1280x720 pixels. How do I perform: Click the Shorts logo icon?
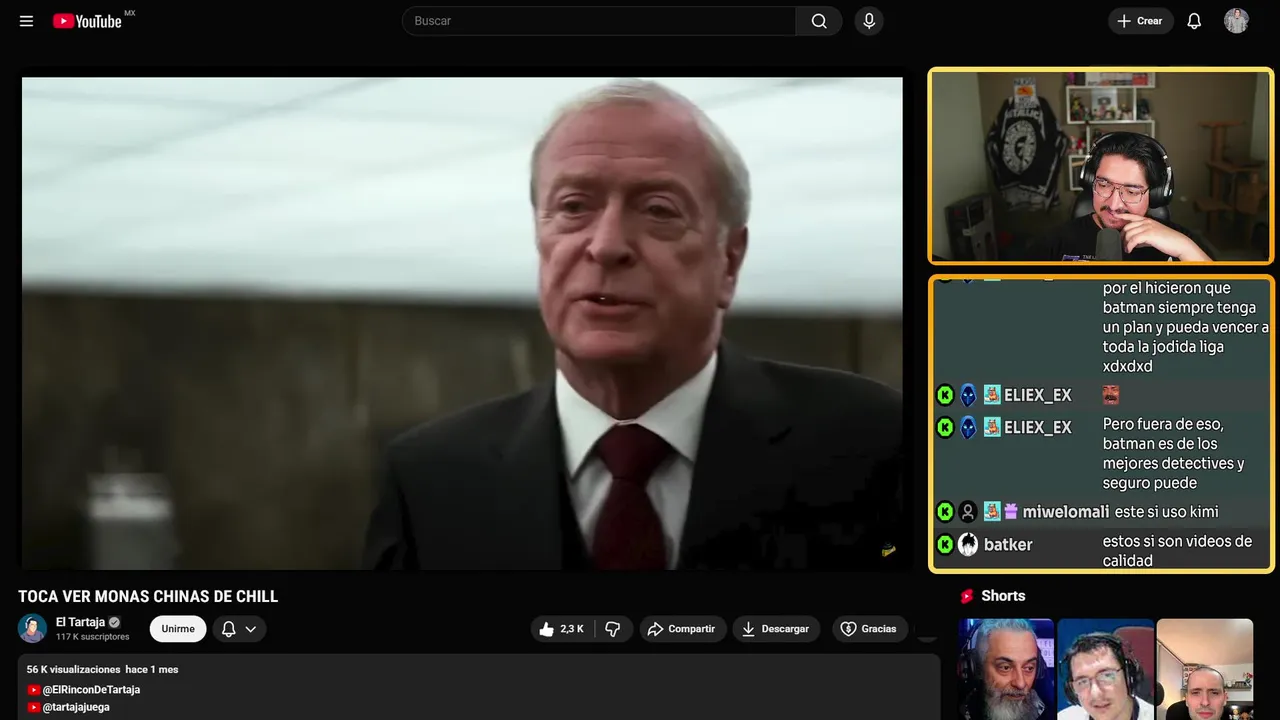click(967, 596)
